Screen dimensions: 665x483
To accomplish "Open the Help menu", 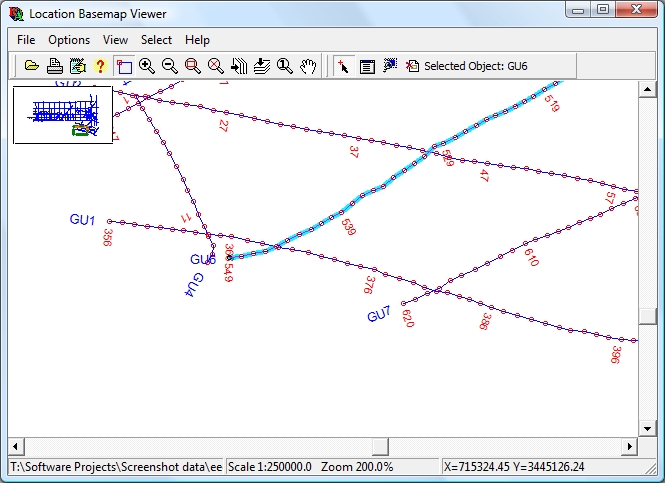I will 197,40.
